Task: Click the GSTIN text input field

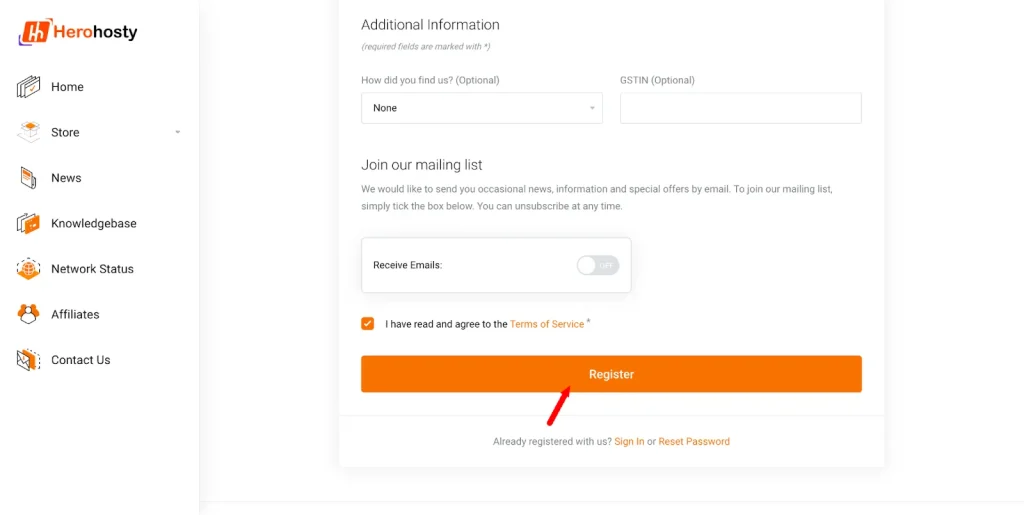Action: tap(740, 108)
